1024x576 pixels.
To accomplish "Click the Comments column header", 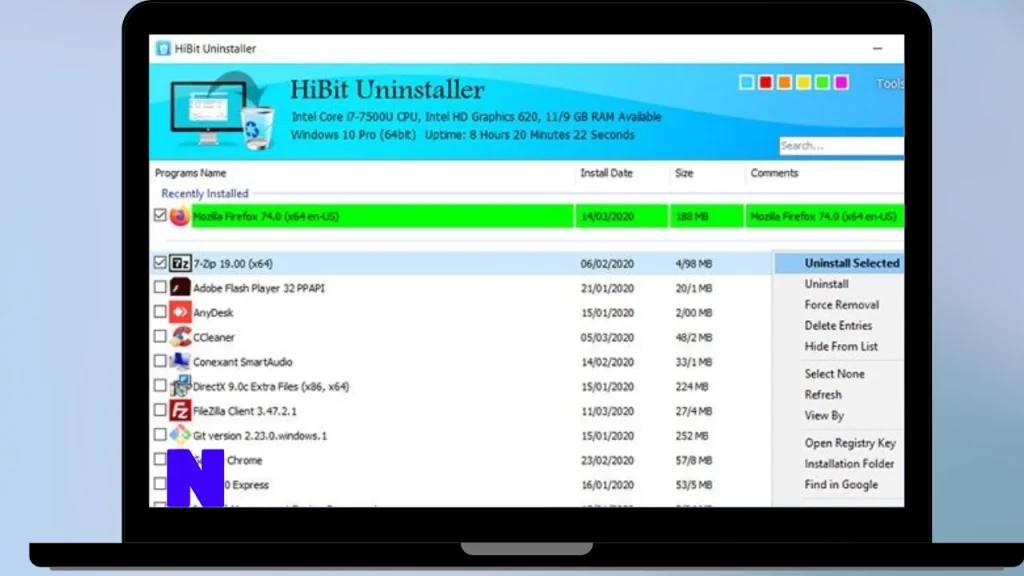I will (774, 173).
